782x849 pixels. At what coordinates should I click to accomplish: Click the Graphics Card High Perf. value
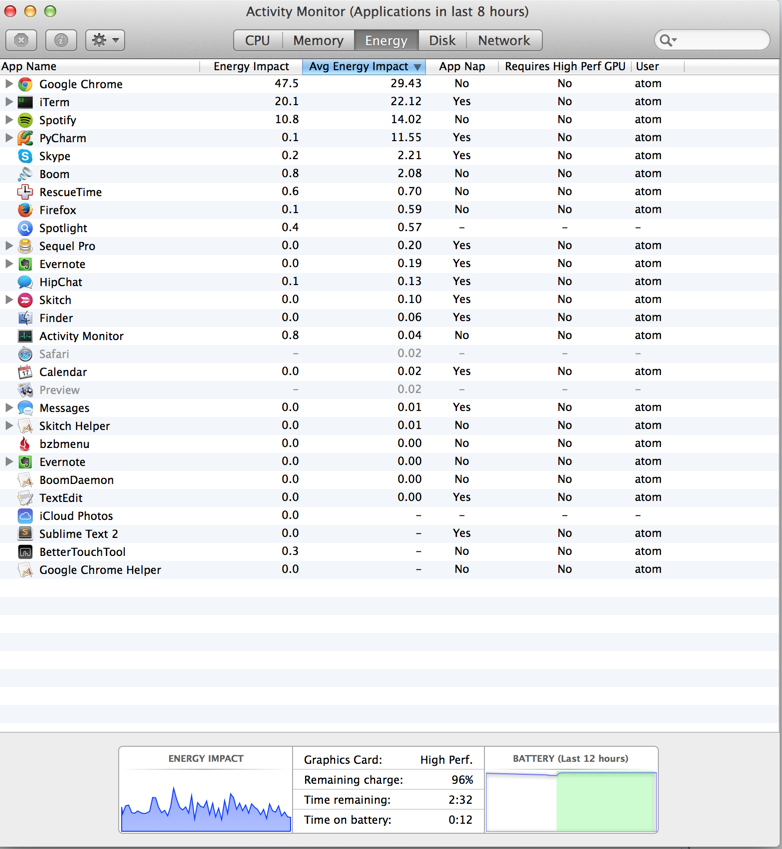click(x=446, y=760)
